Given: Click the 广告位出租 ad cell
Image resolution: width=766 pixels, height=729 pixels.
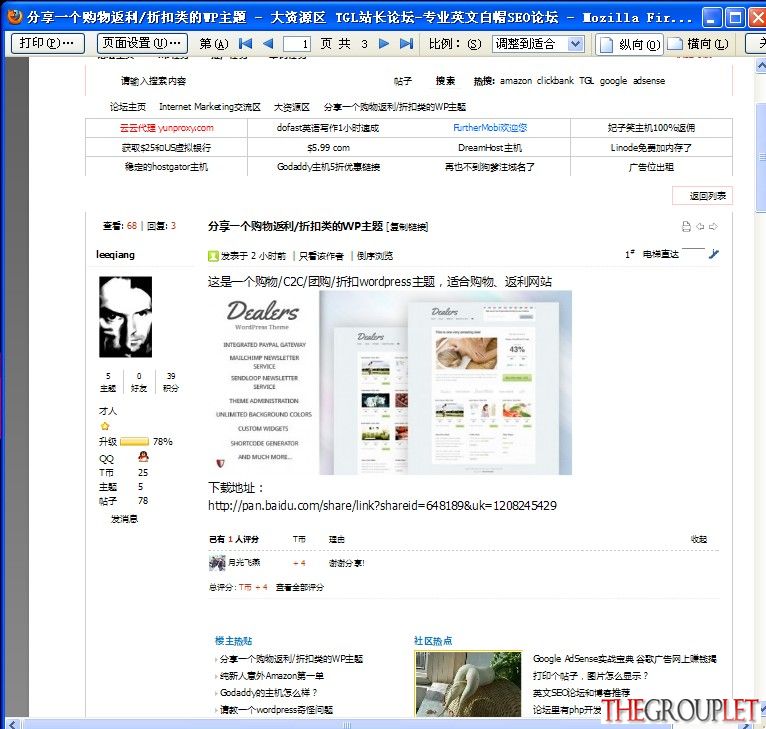Looking at the screenshot, I should 651,167.
